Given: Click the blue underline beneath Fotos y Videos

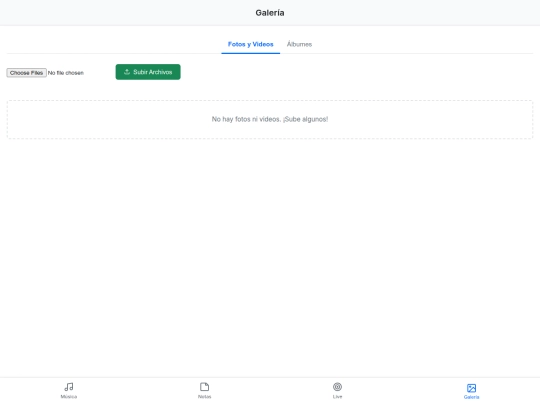Looking at the screenshot, I should [250, 53].
